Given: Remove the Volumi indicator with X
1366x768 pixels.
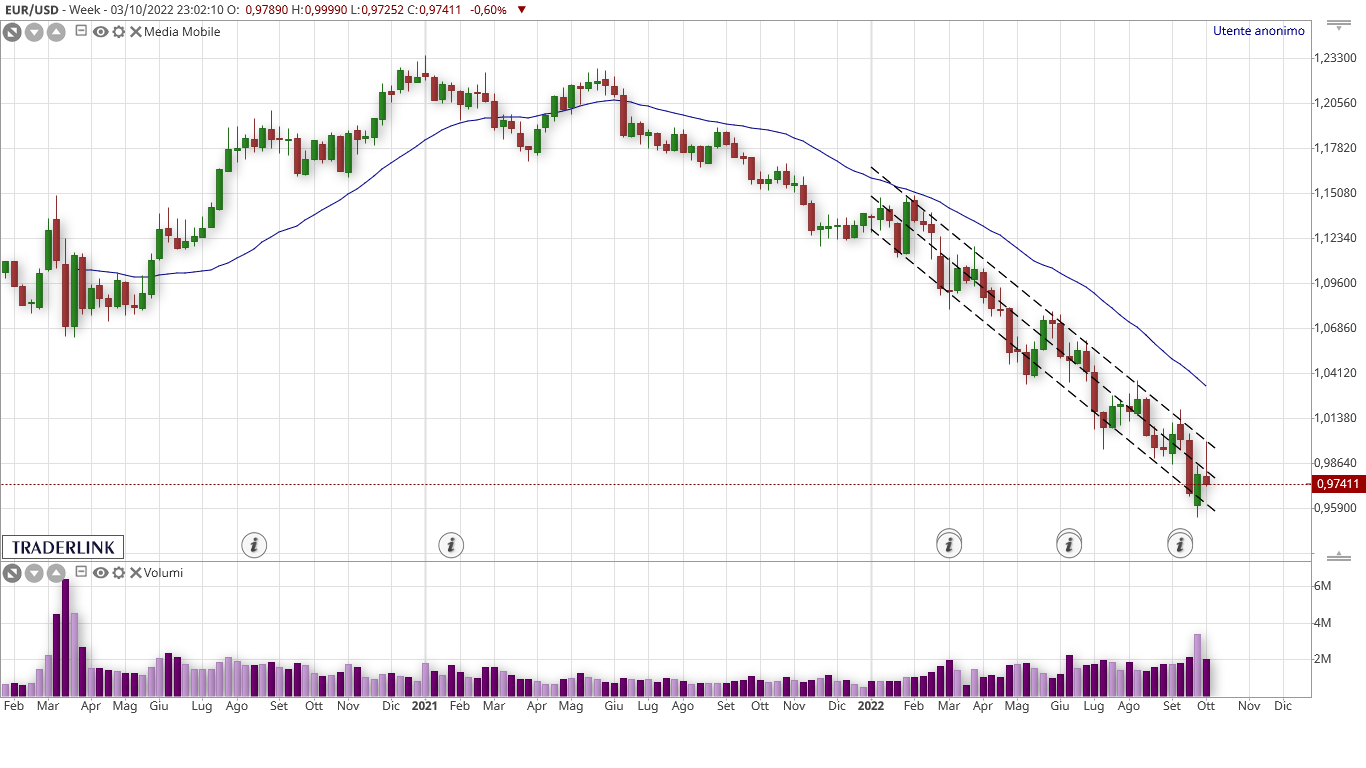Looking at the screenshot, I should tap(134, 573).
